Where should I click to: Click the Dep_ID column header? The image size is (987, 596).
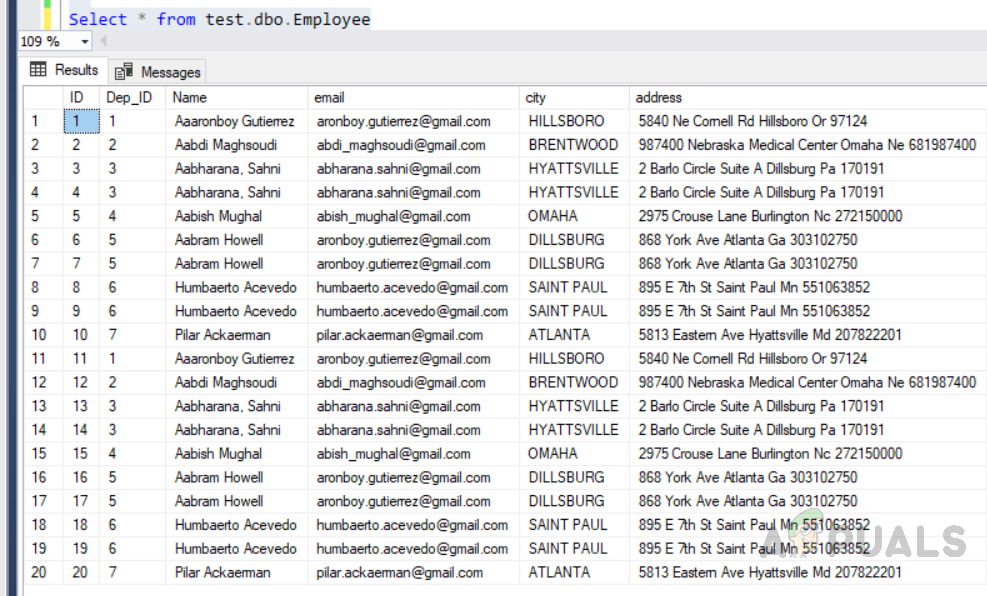click(x=132, y=98)
